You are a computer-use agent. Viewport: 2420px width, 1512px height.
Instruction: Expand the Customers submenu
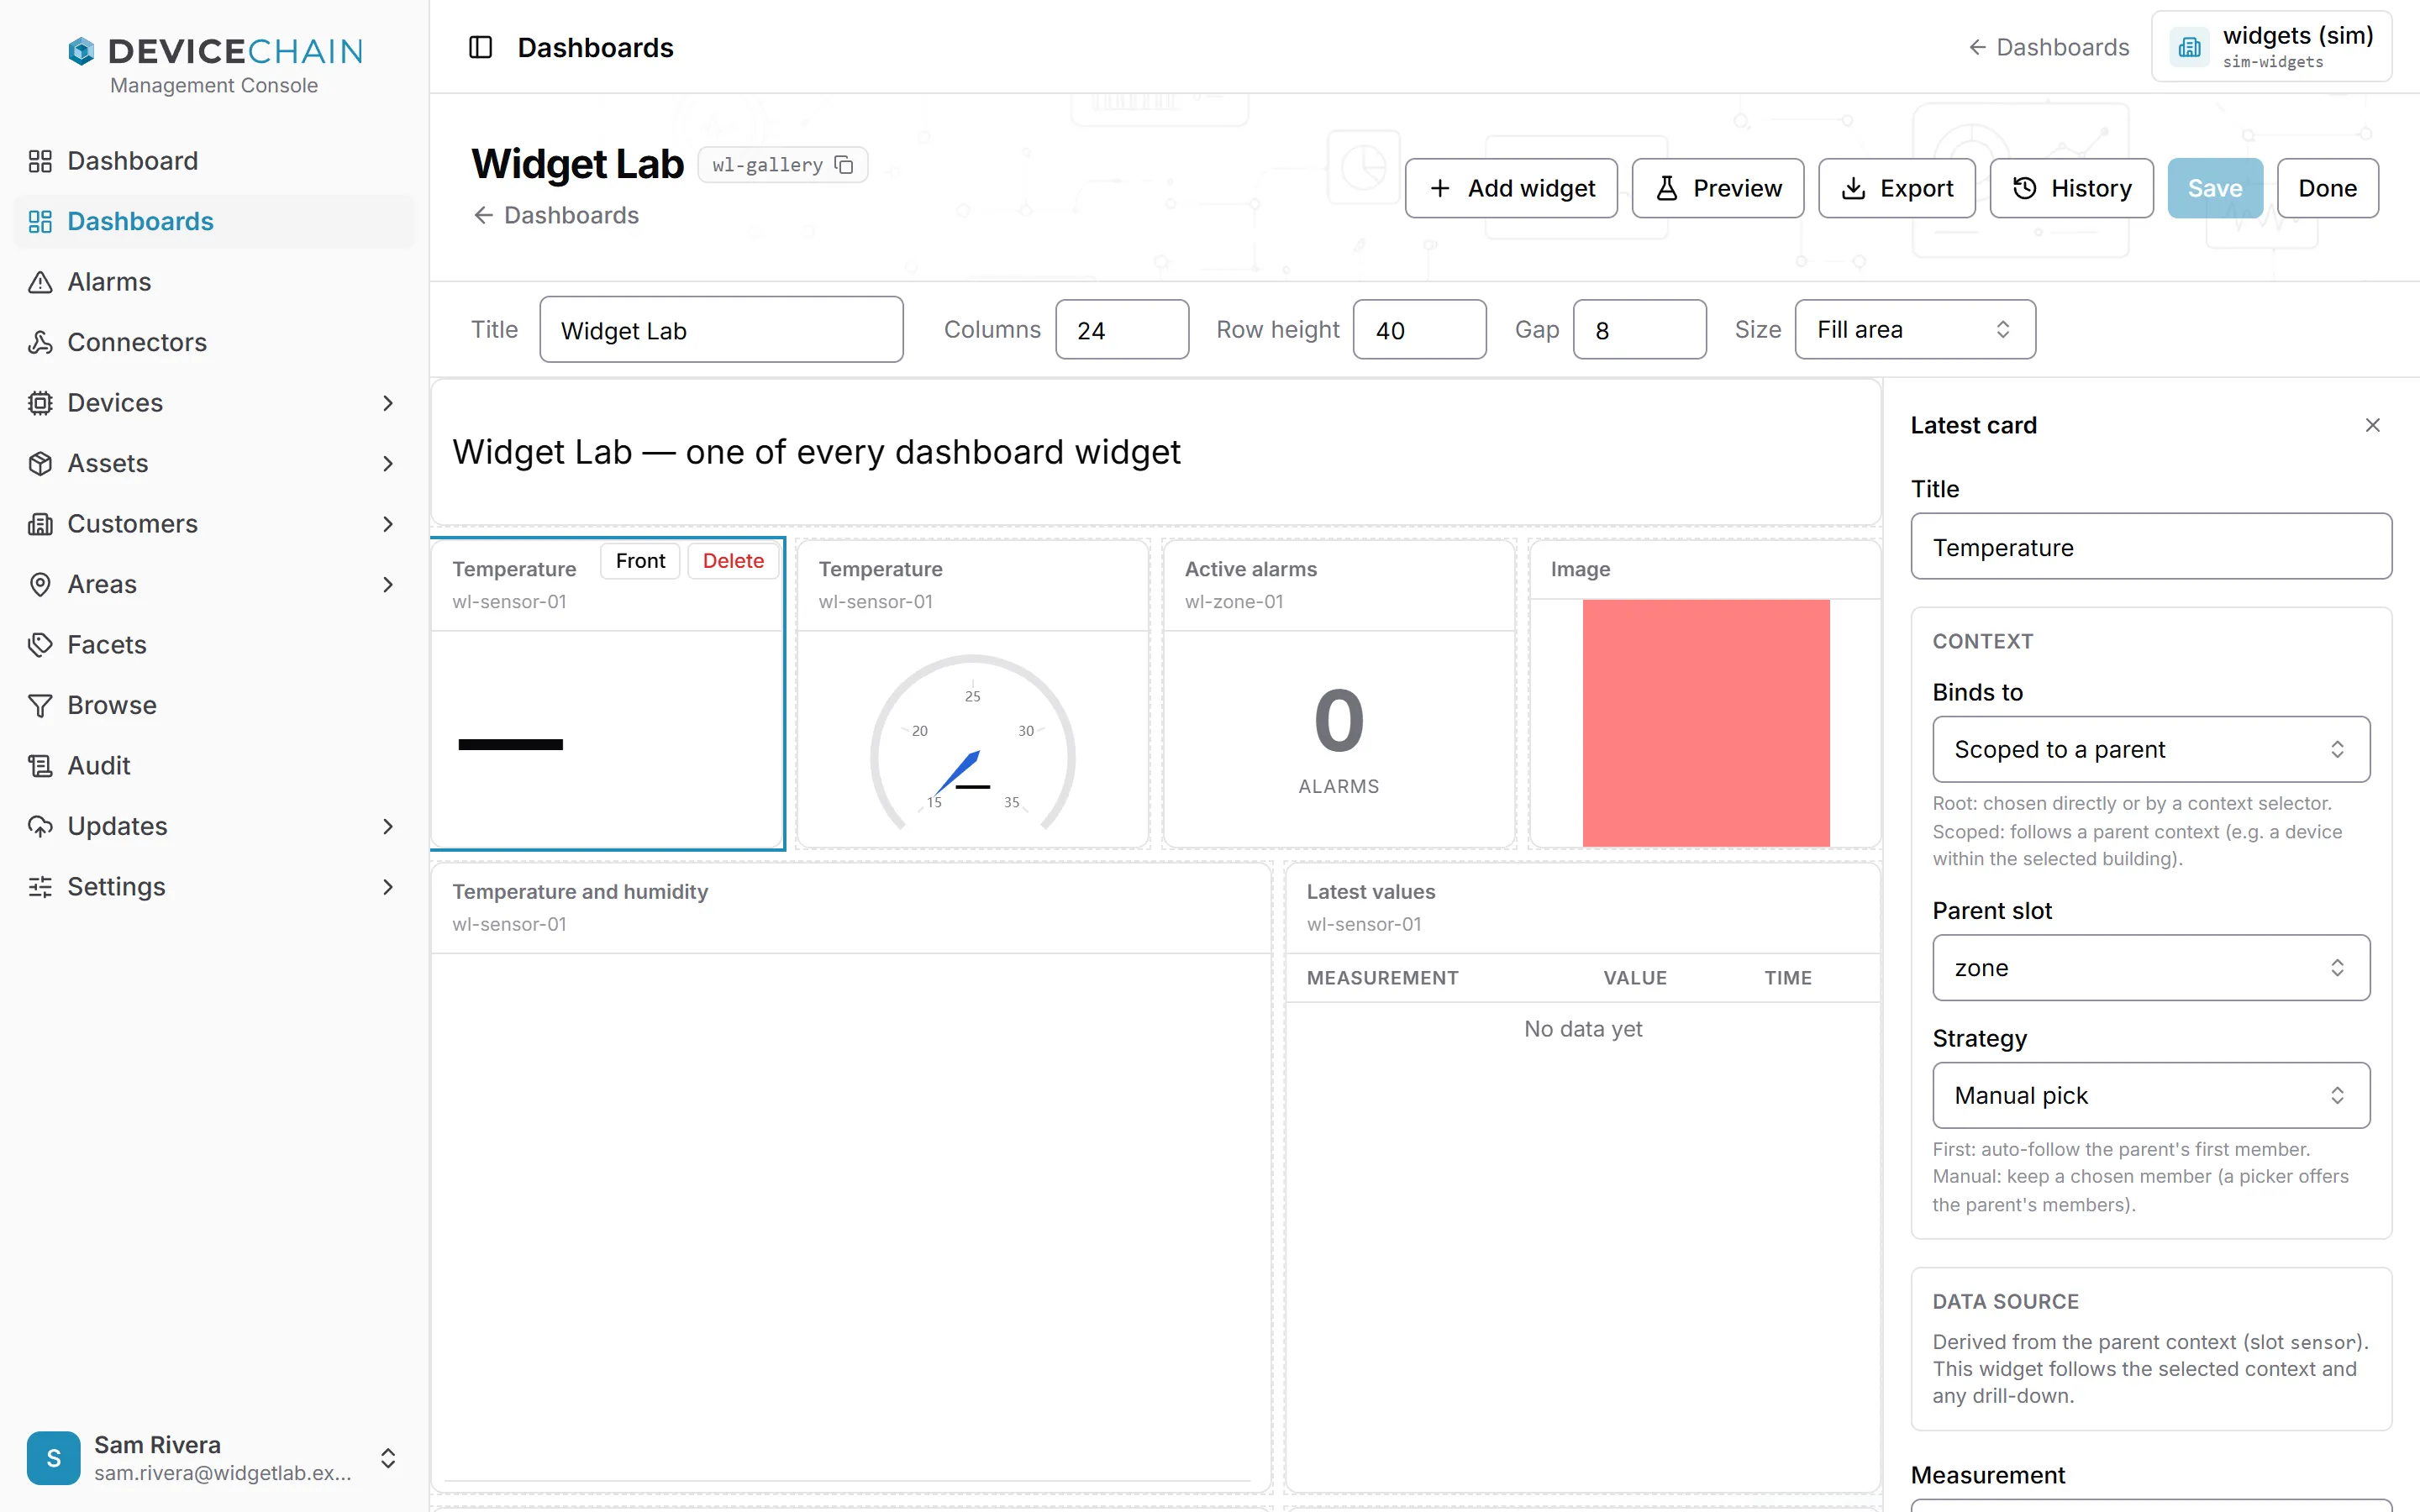(x=388, y=523)
